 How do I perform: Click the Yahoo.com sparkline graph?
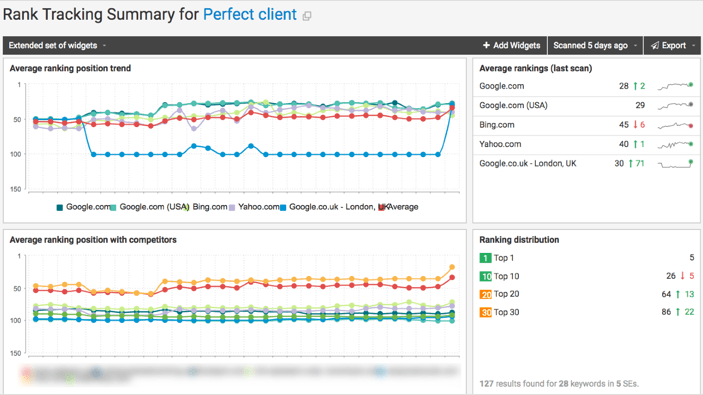click(x=675, y=144)
